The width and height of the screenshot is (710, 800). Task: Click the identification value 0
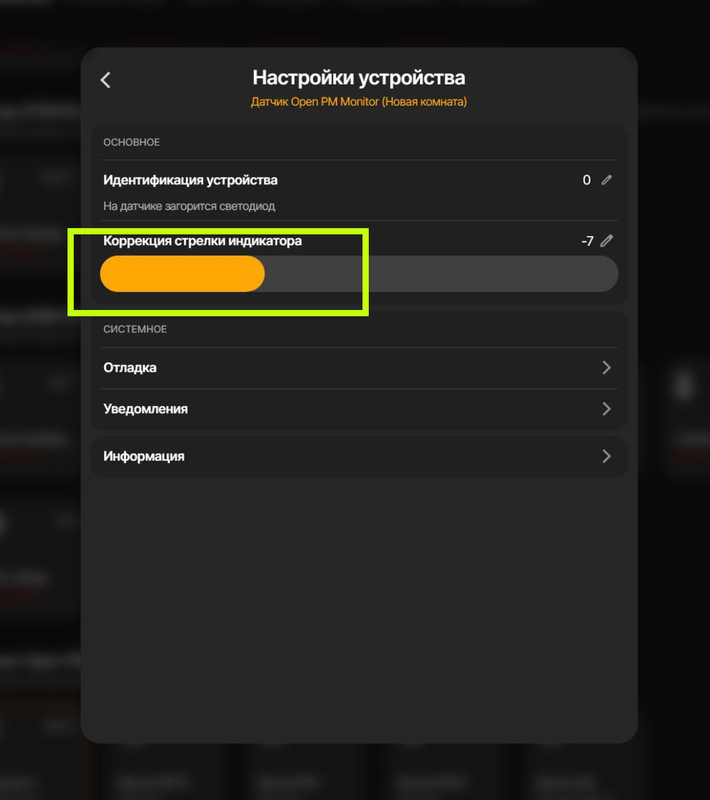click(x=587, y=180)
